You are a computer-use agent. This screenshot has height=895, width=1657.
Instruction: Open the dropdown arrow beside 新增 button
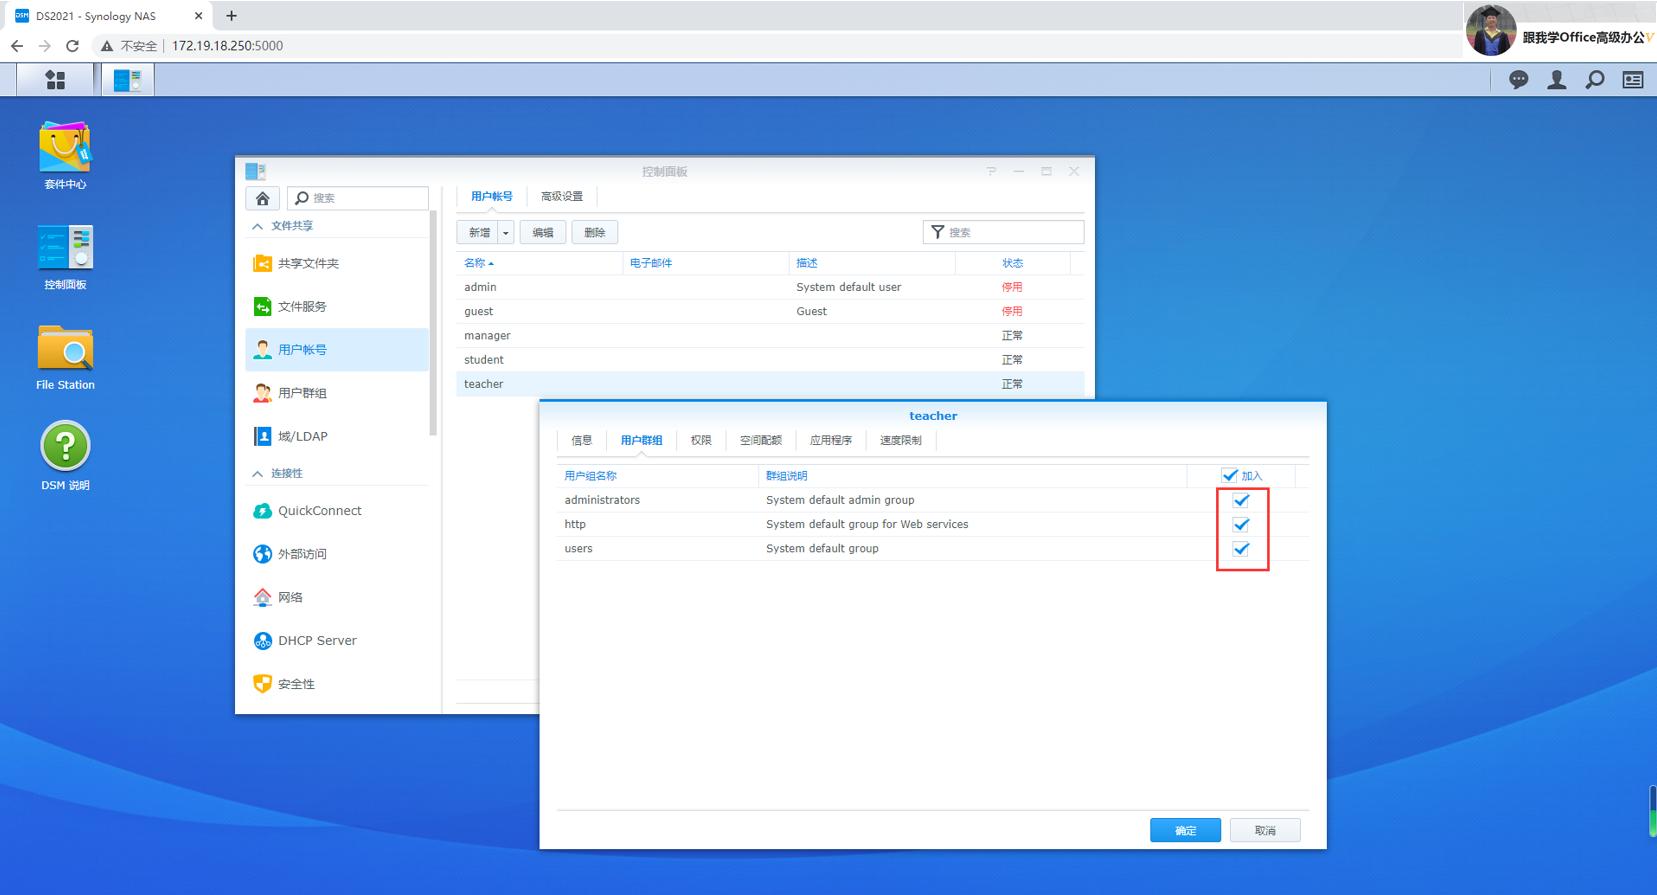[x=506, y=233]
